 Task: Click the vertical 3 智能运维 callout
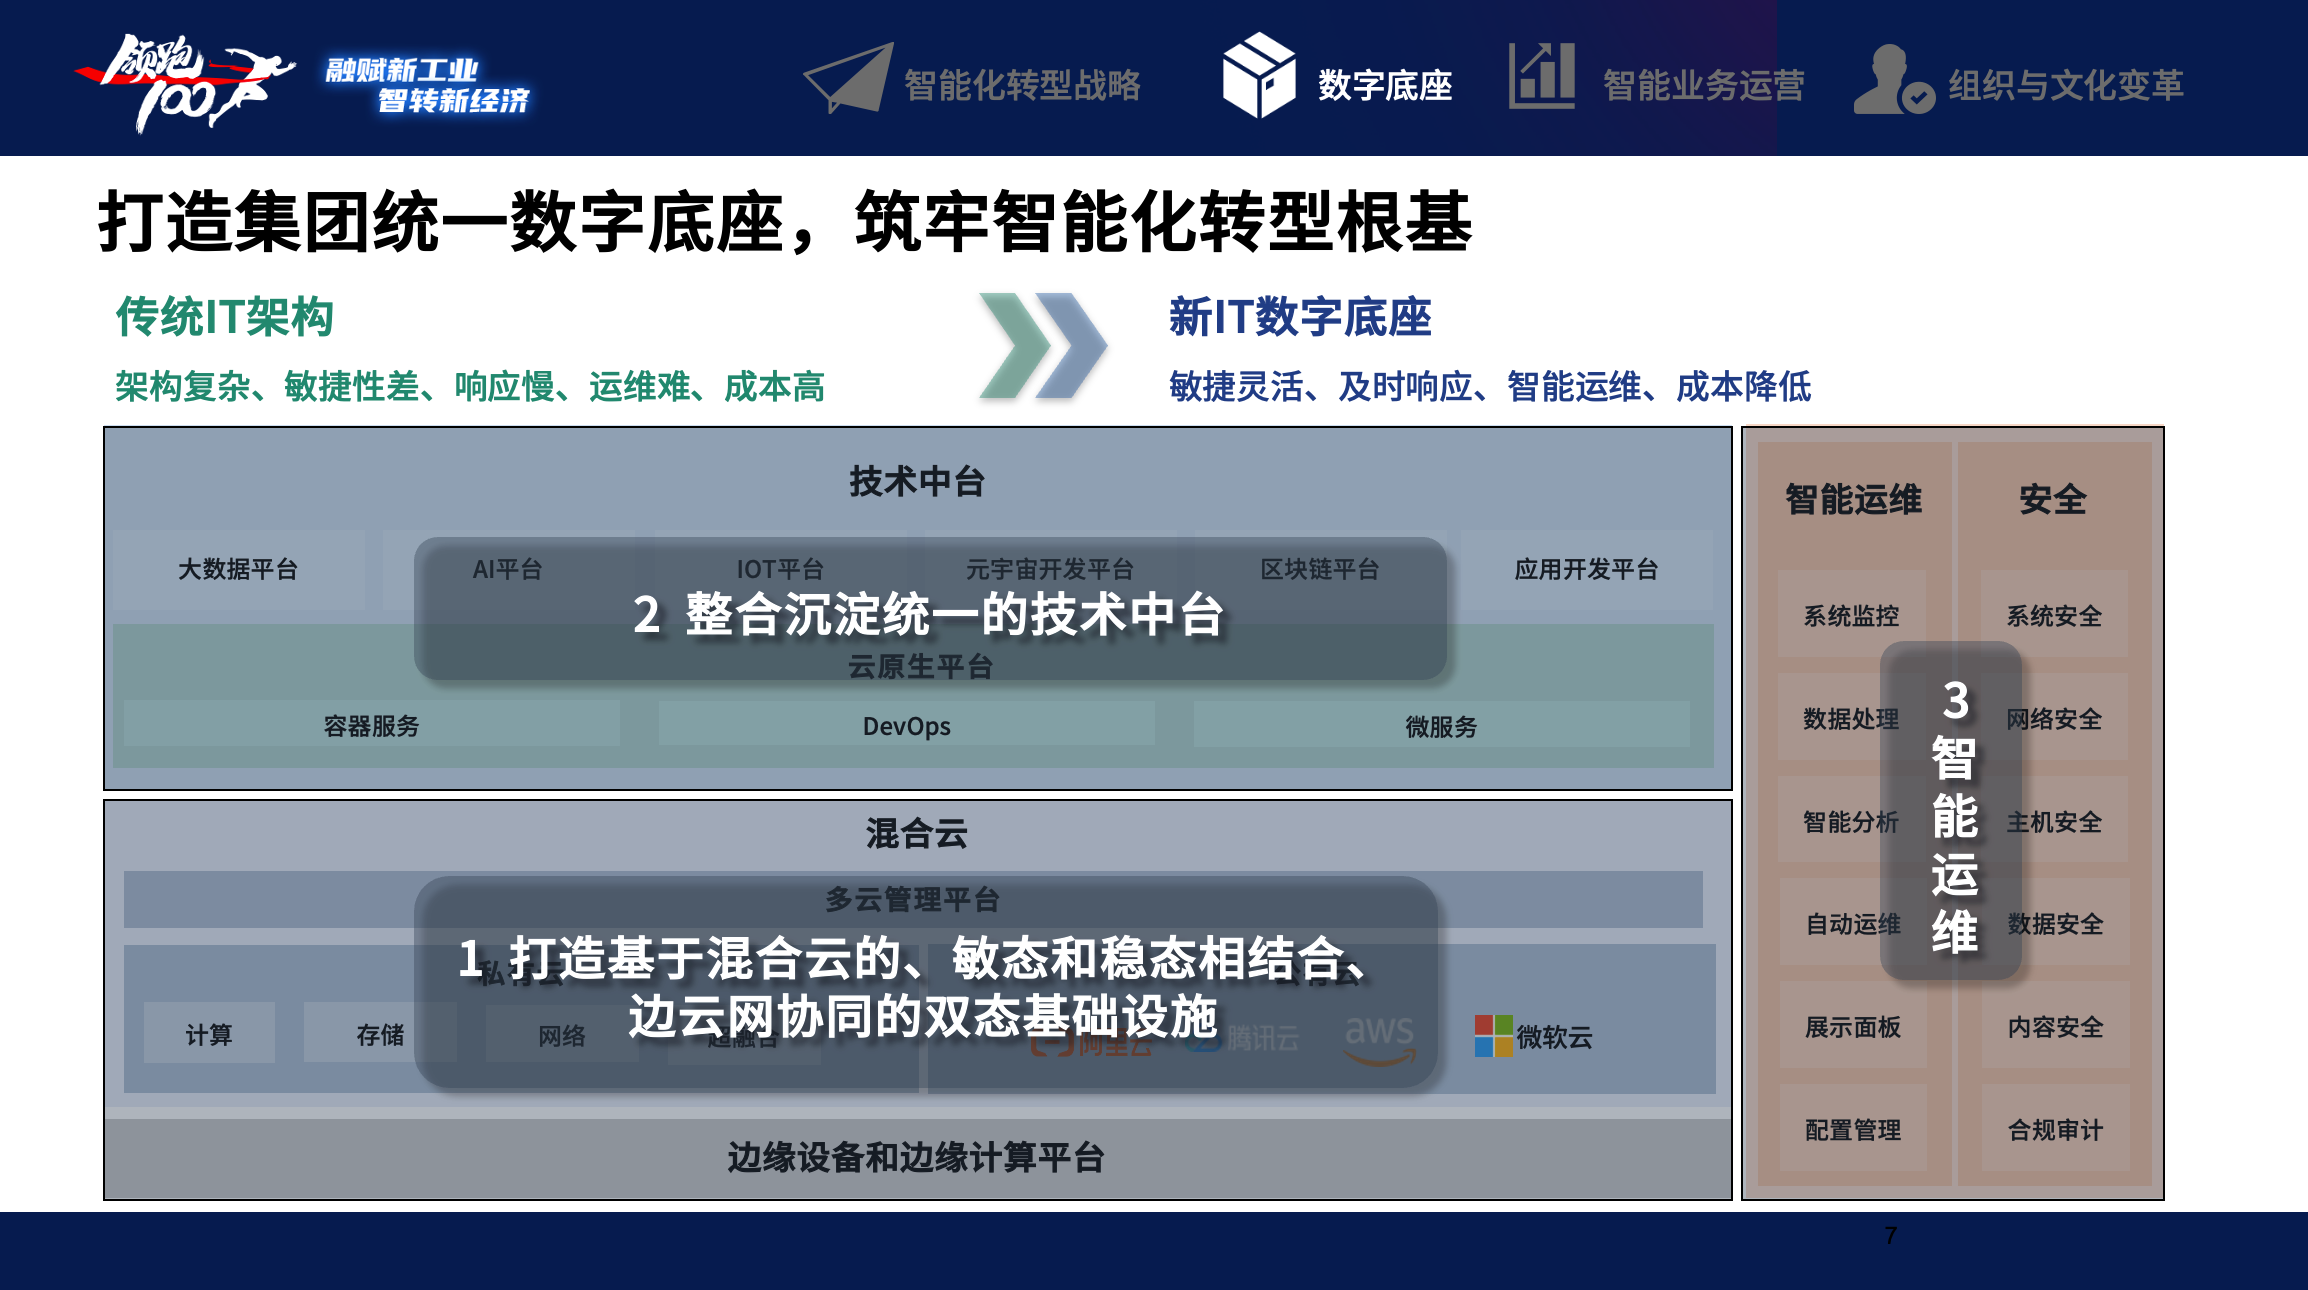(x=1952, y=812)
